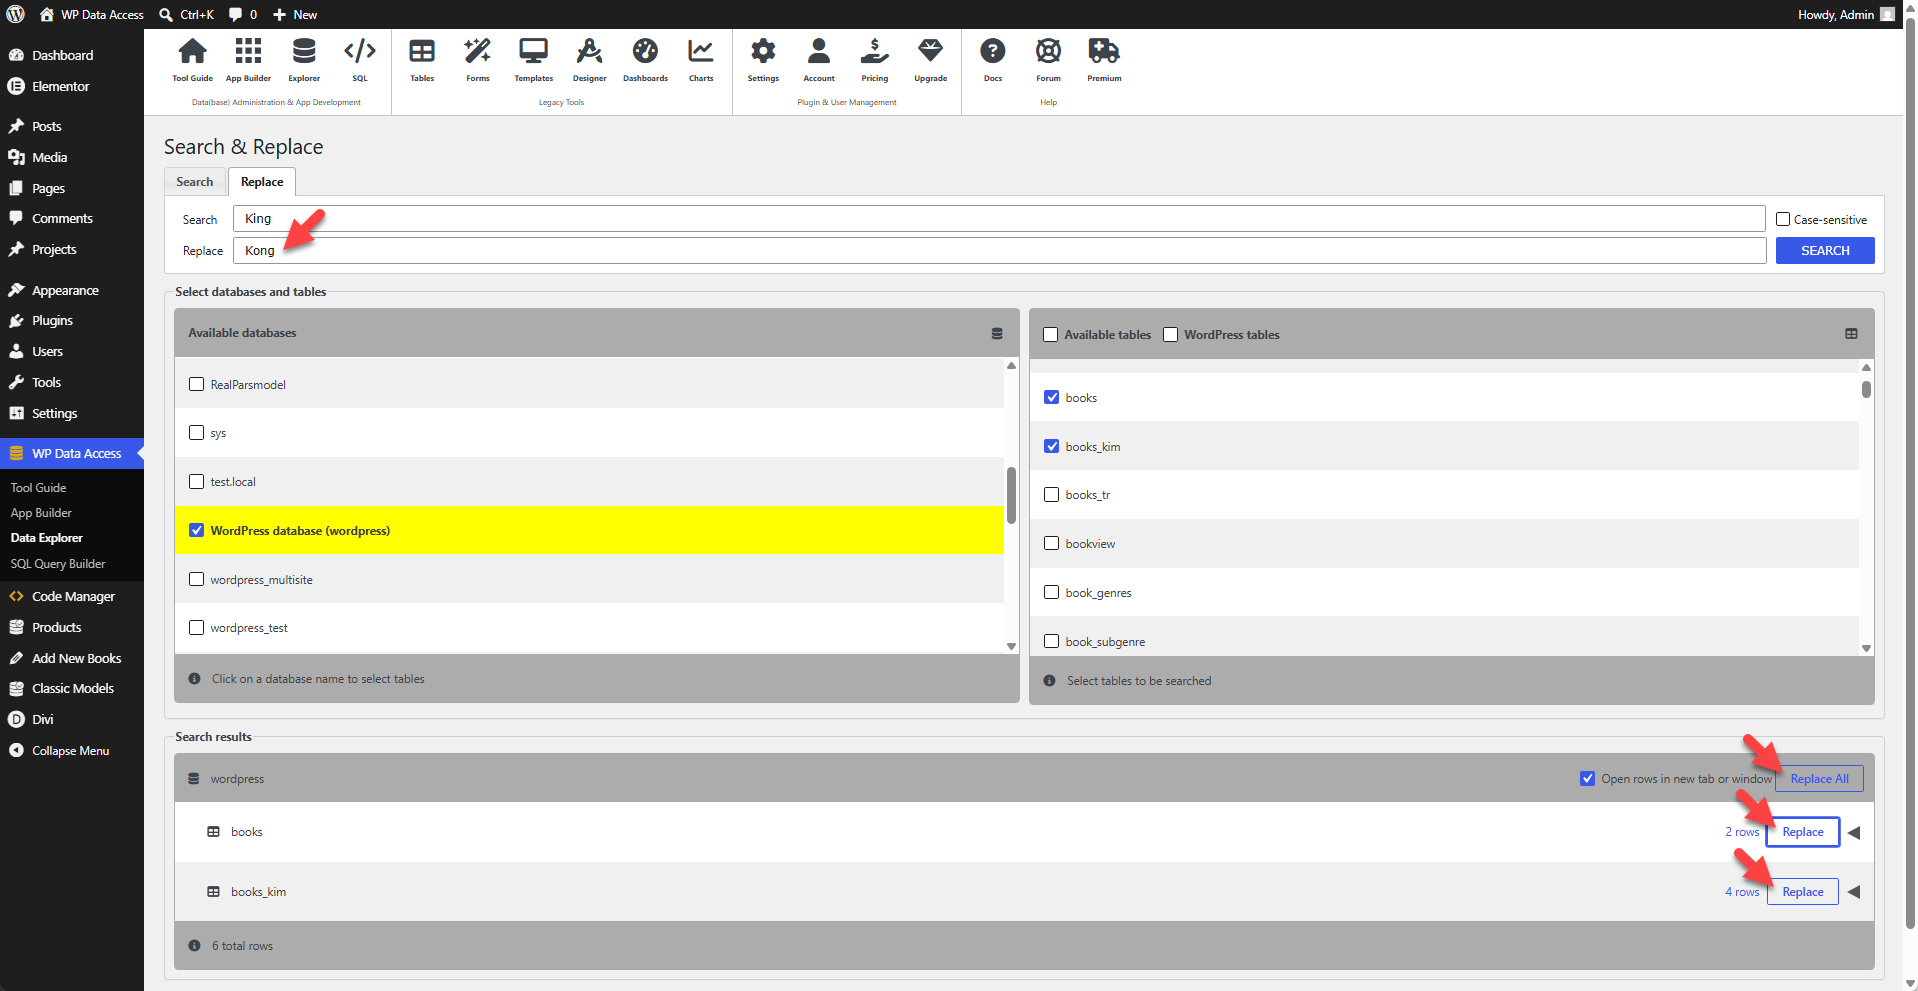
Task: Click the + New admin bar item
Action: (x=295, y=14)
